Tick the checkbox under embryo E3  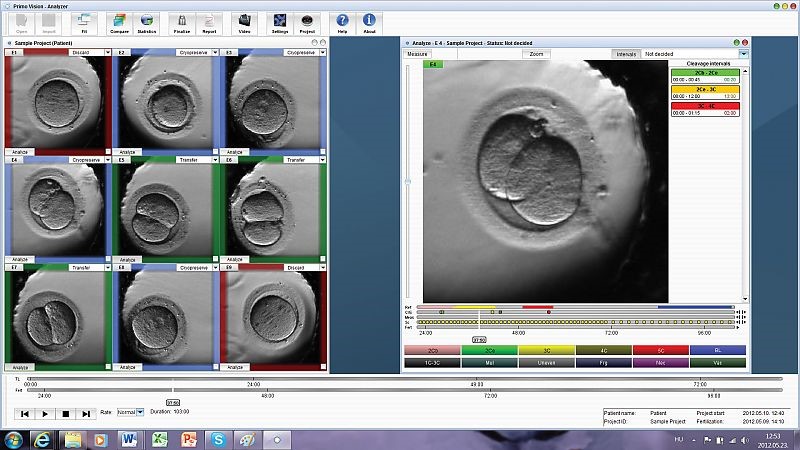(322, 152)
